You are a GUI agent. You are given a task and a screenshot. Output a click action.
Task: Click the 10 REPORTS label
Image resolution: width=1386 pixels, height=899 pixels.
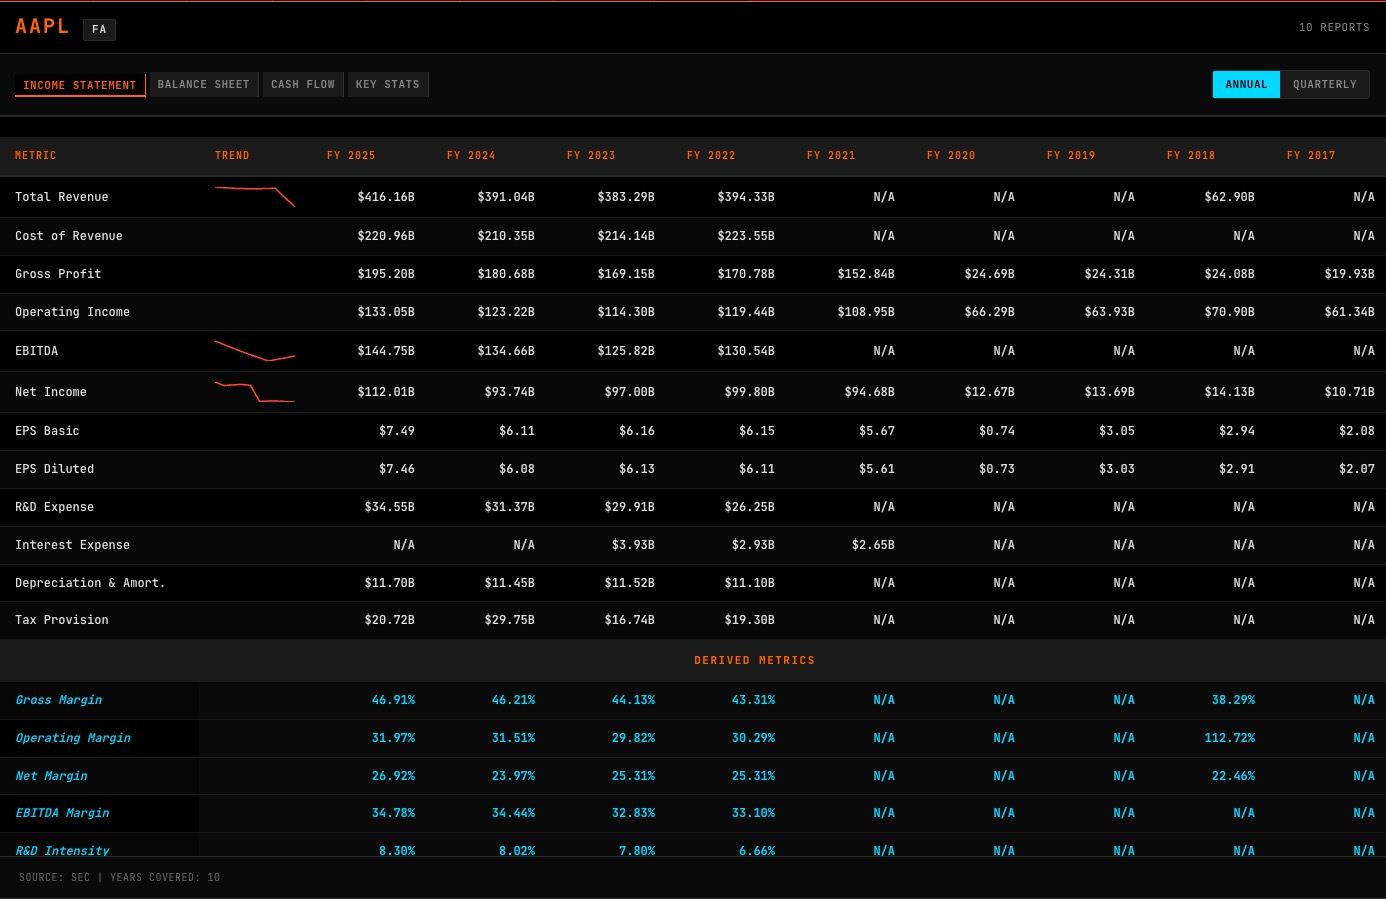(1334, 28)
